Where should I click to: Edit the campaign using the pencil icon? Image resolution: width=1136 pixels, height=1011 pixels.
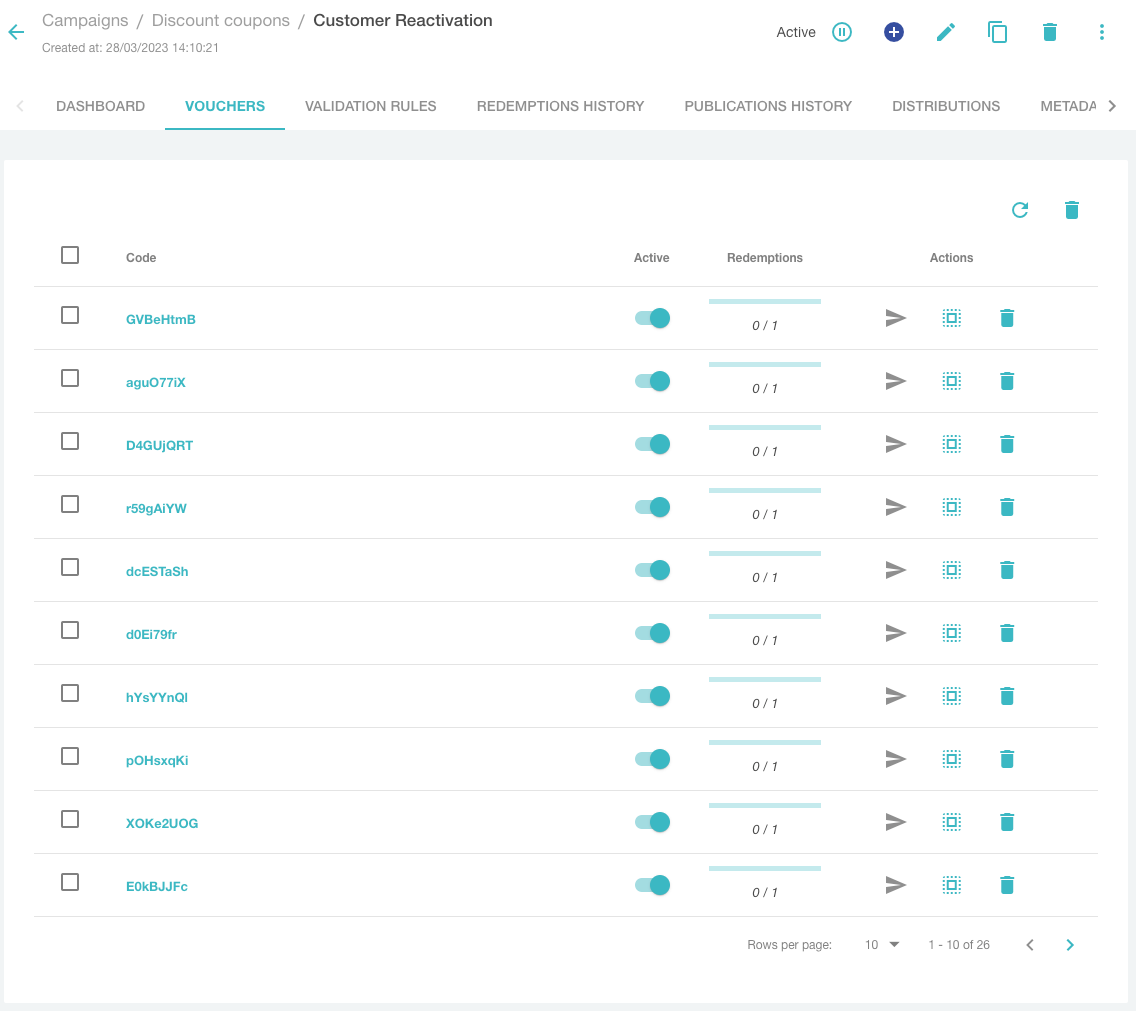[946, 32]
